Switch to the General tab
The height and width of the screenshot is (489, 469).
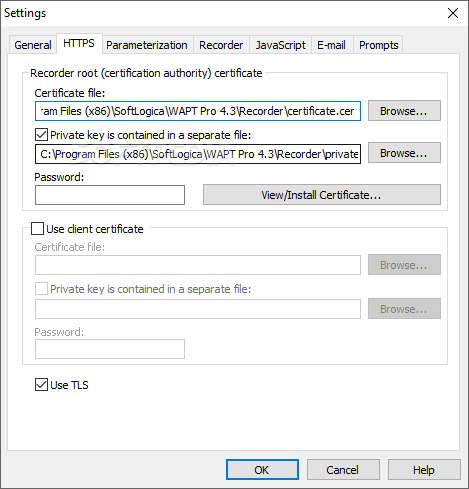(33, 45)
